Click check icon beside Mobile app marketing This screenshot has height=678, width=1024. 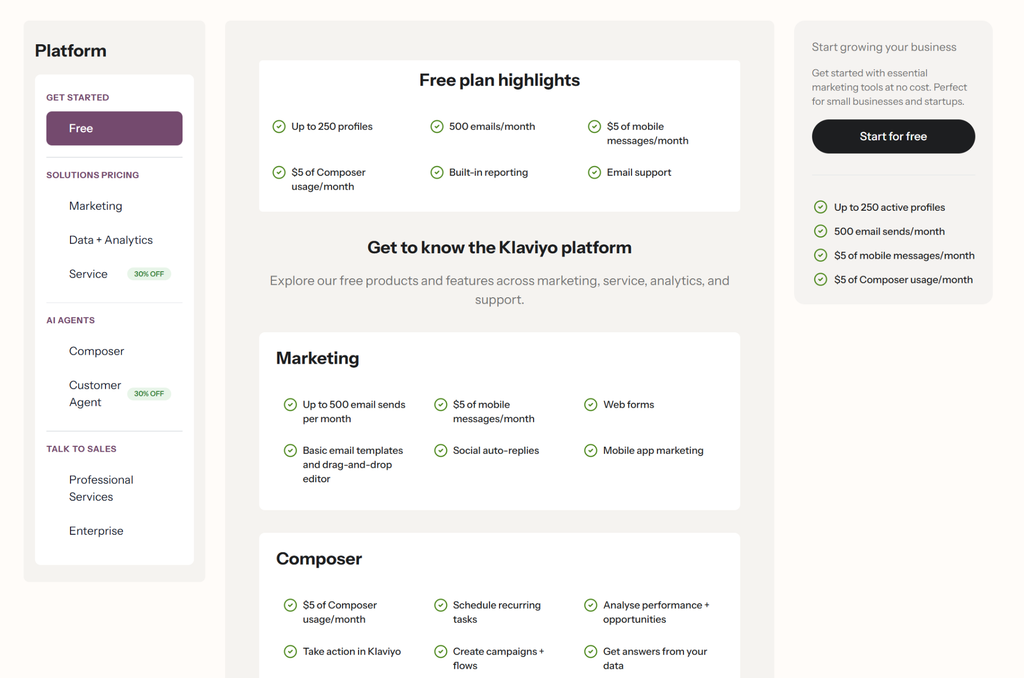(590, 450)
